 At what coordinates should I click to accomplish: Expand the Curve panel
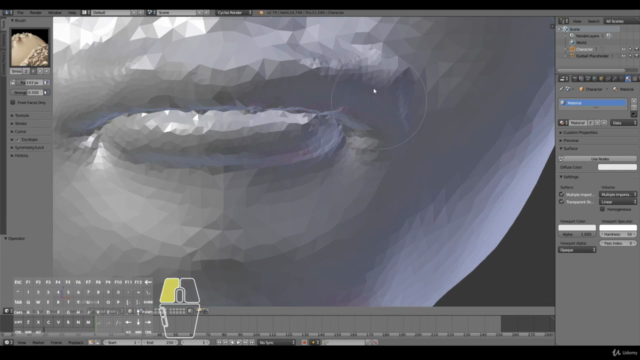pos(19,131)
